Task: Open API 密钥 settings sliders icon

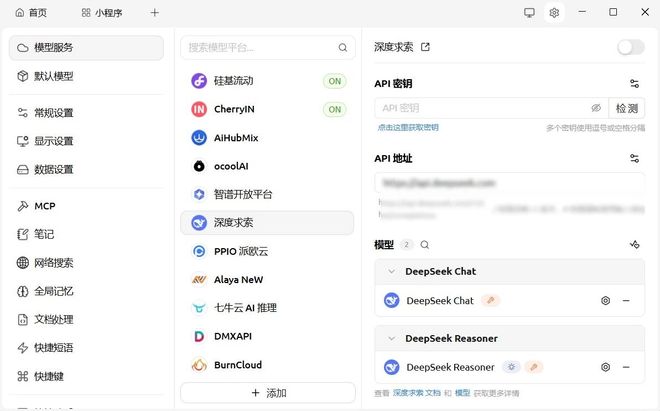Action: tap(634, 84)
